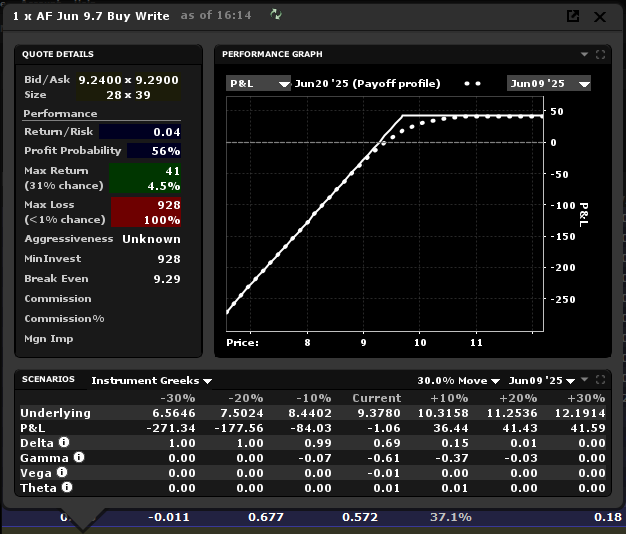Viewport: 626px width, 534px height.
Task: Click the green refresh icon beside the timestamp
Action: (276, 16)
